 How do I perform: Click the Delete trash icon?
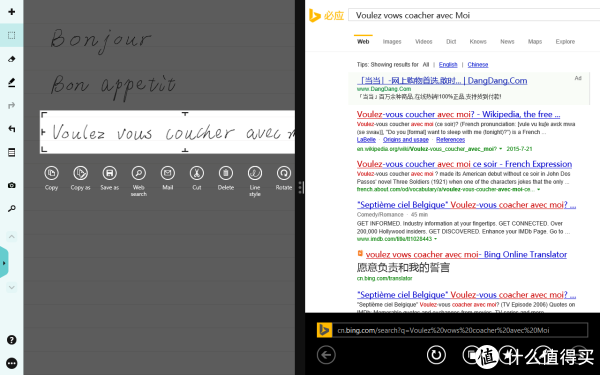[226, 173]
